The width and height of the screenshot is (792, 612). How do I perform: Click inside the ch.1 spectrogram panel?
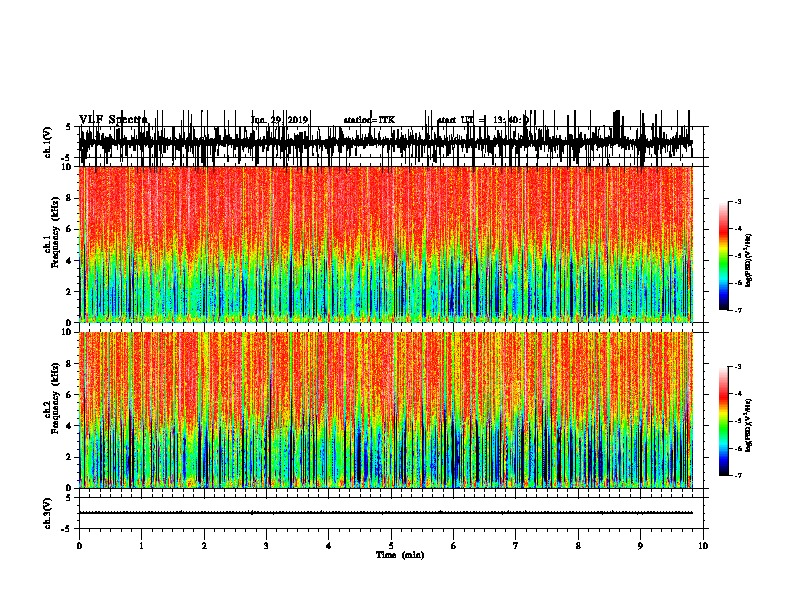[x=385, y=244]
